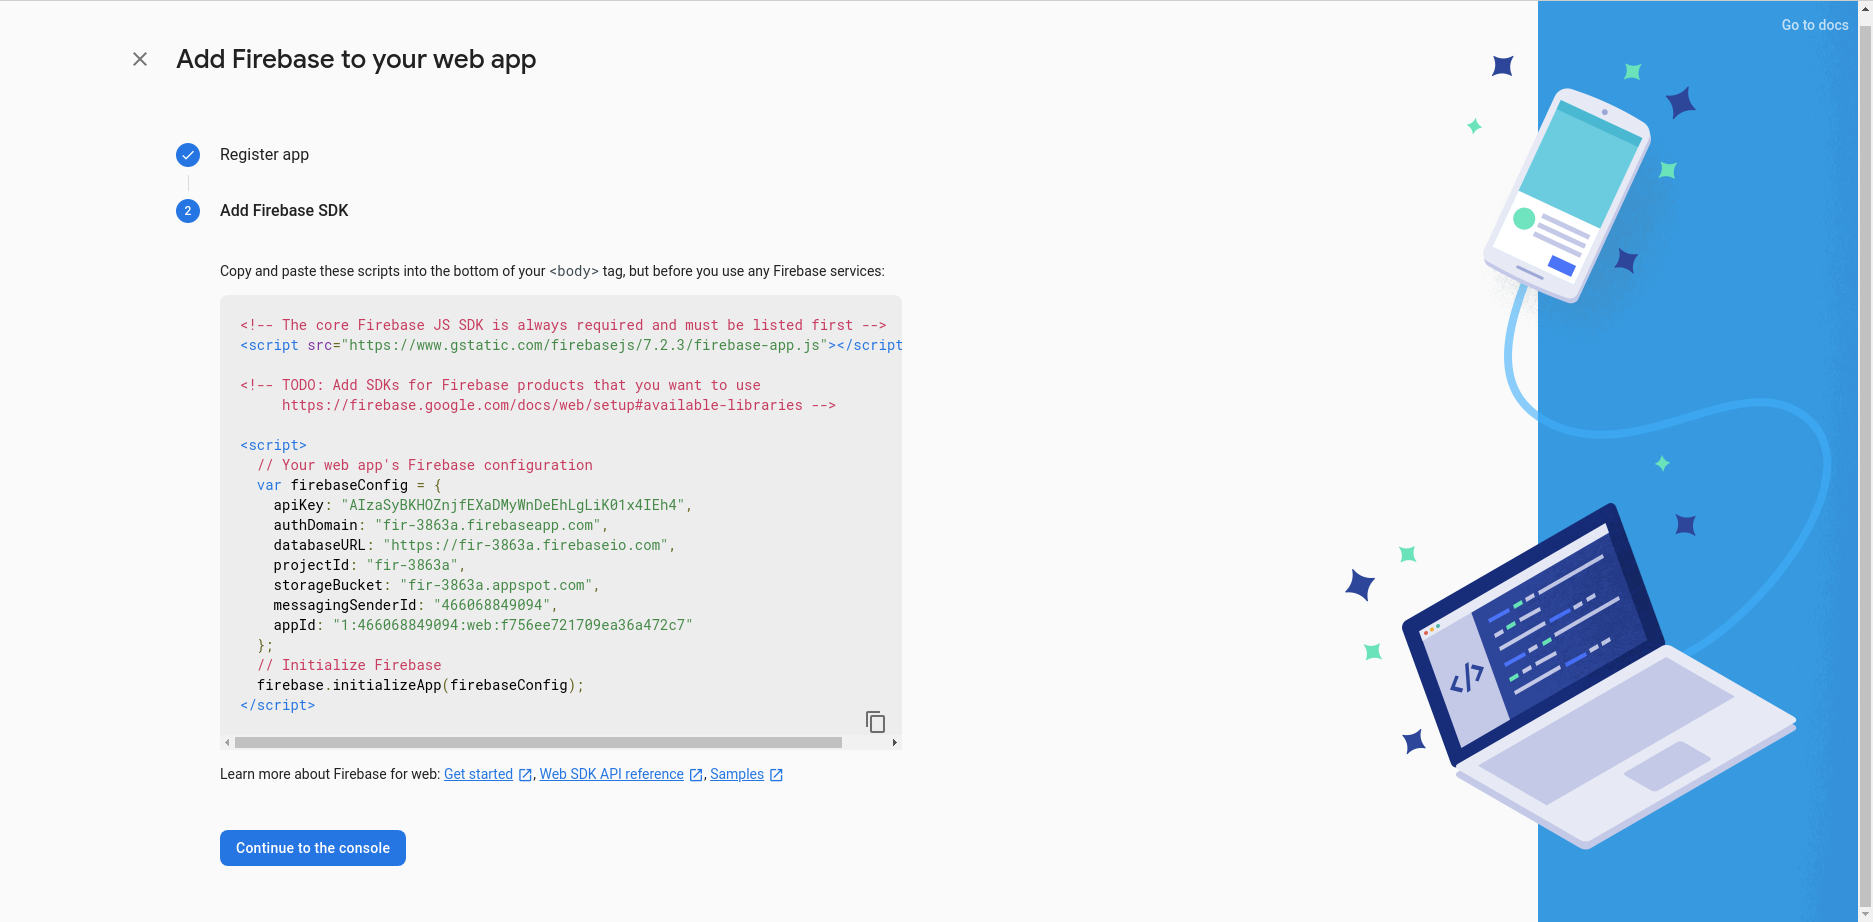
Task: Open the Samples link
Action: tap(736, 774)
